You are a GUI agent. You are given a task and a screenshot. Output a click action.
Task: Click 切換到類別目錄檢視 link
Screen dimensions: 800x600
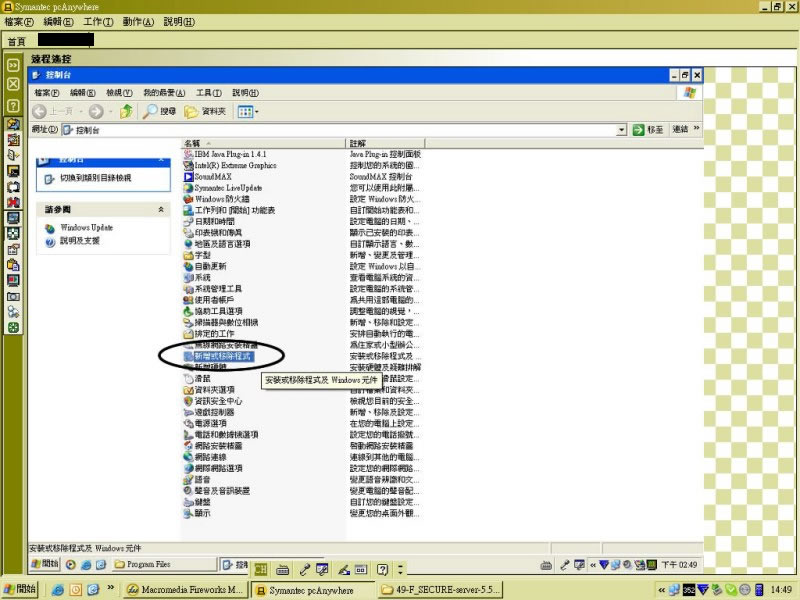tap(95, 178)
